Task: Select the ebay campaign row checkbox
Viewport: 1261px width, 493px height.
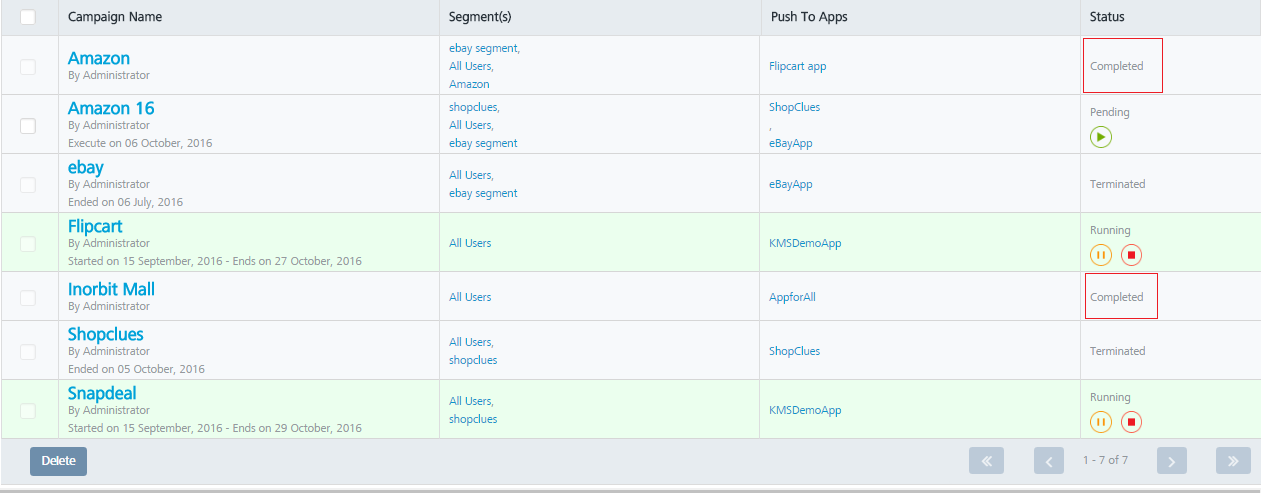Action: pyautogui.click(x=28, y=184)
